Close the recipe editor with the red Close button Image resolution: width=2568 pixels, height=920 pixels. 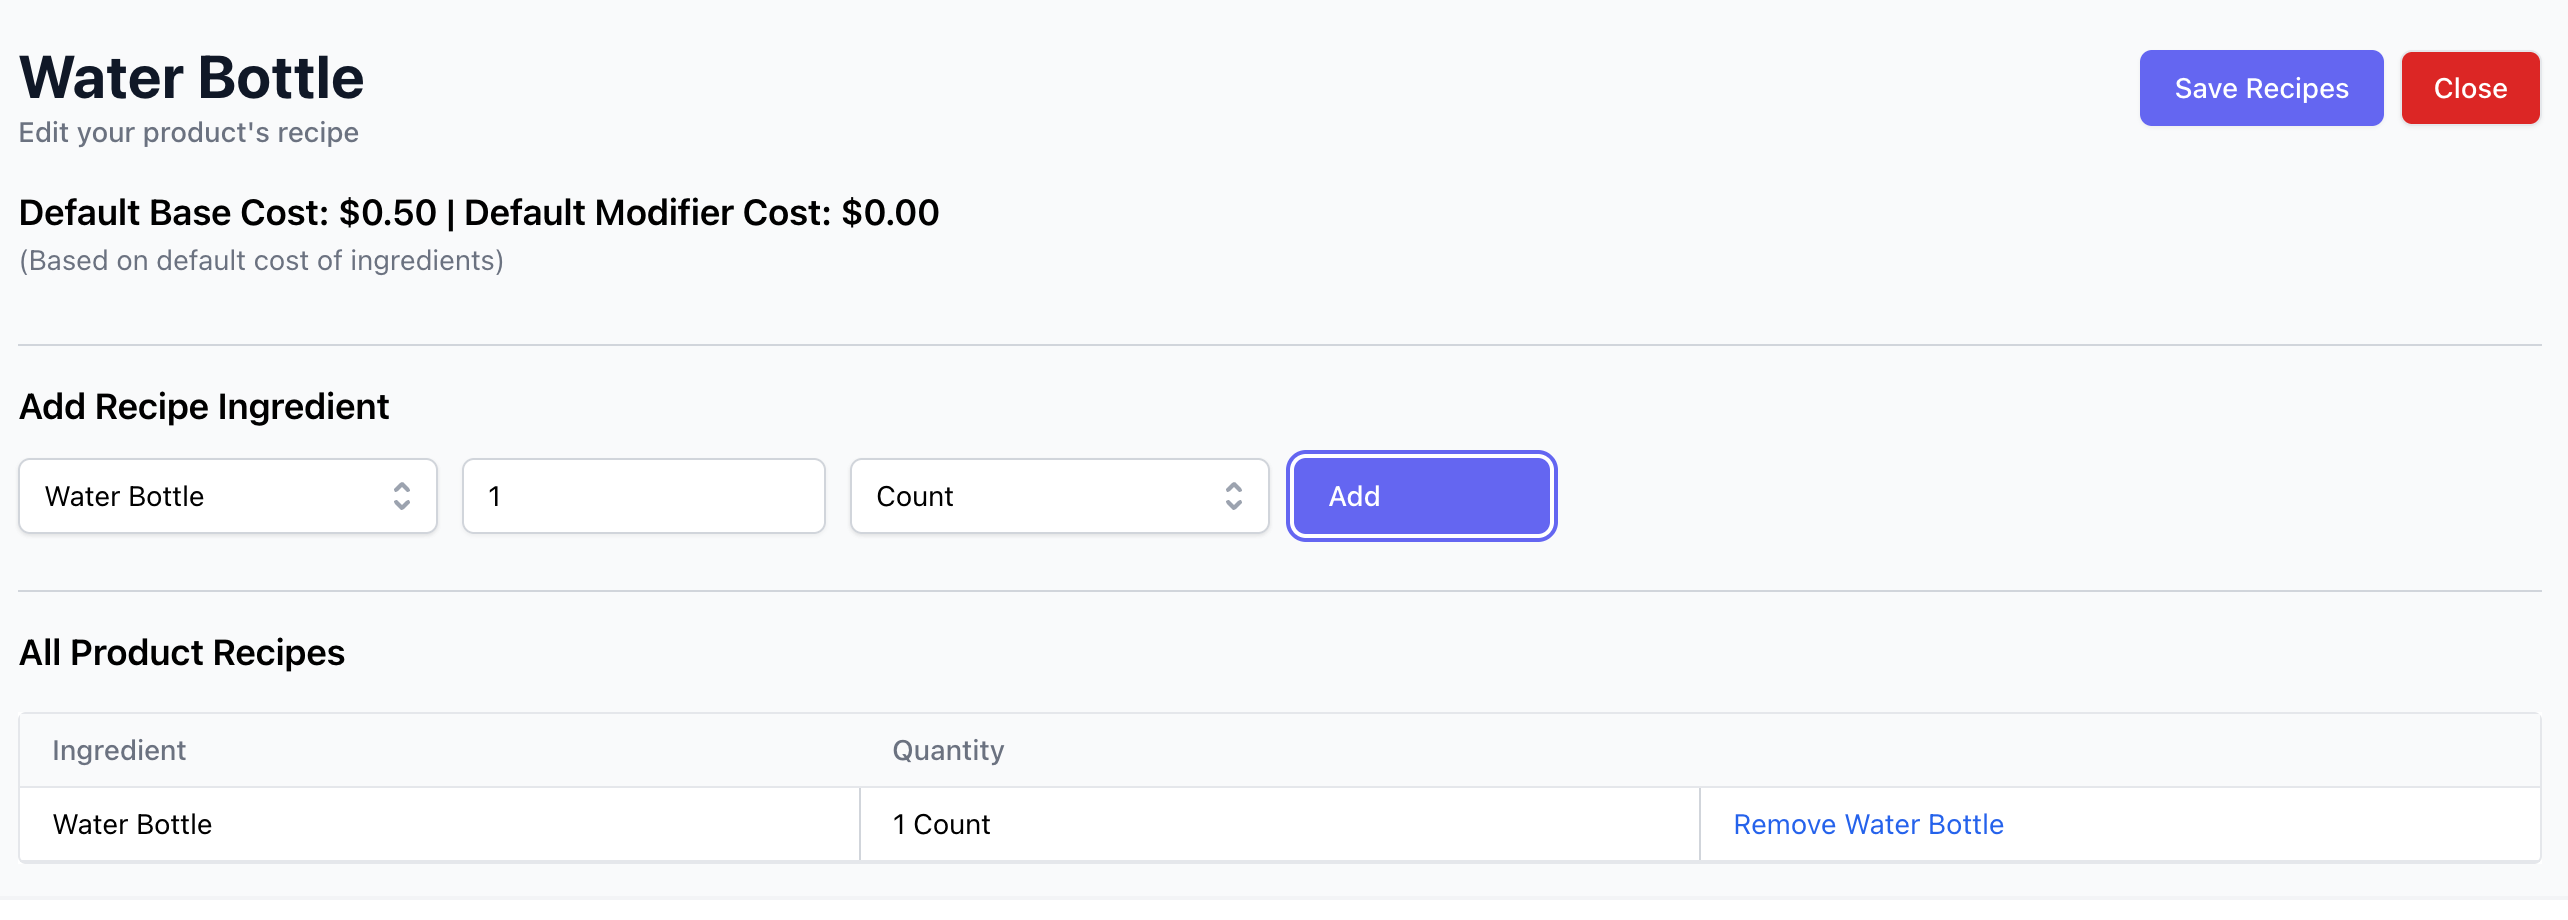coord(2470,88)
